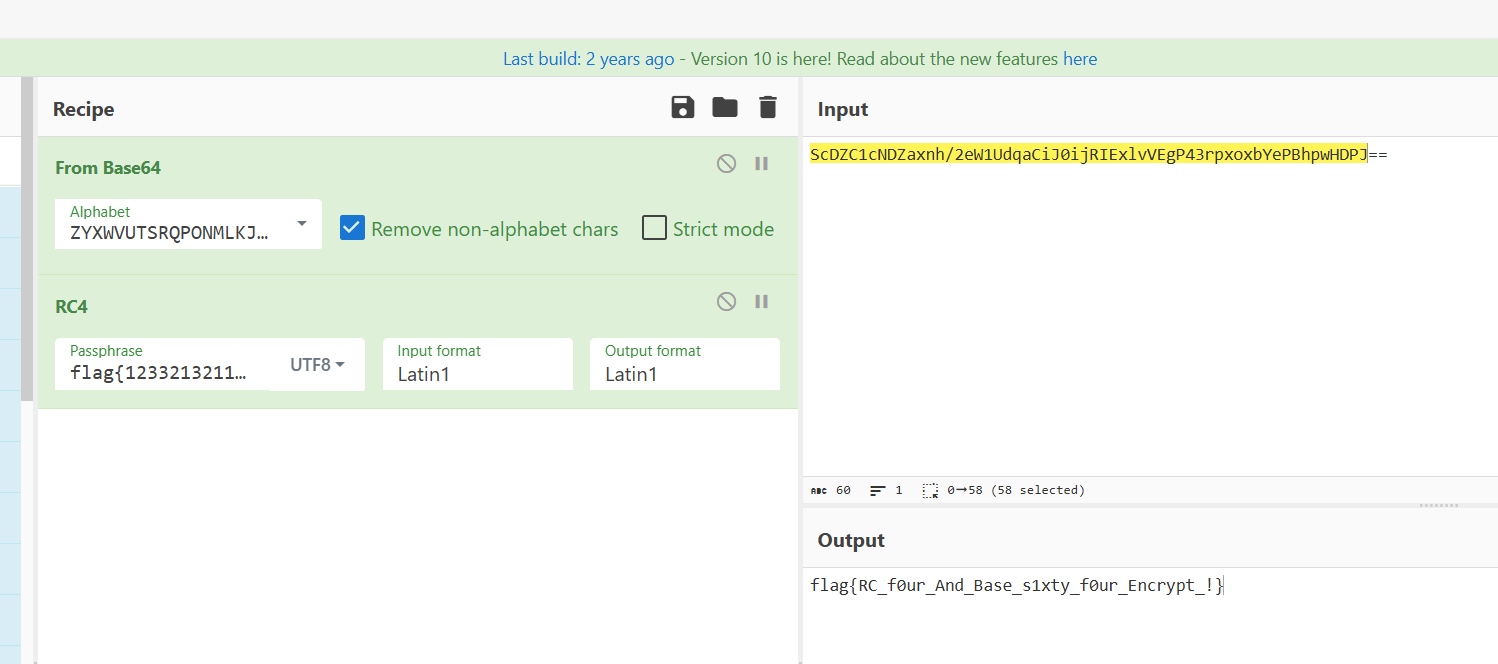Select the RC4 Input format Latin1
Image resolution: width=1498 pixels, height=664 pixels.
[478, 364]
